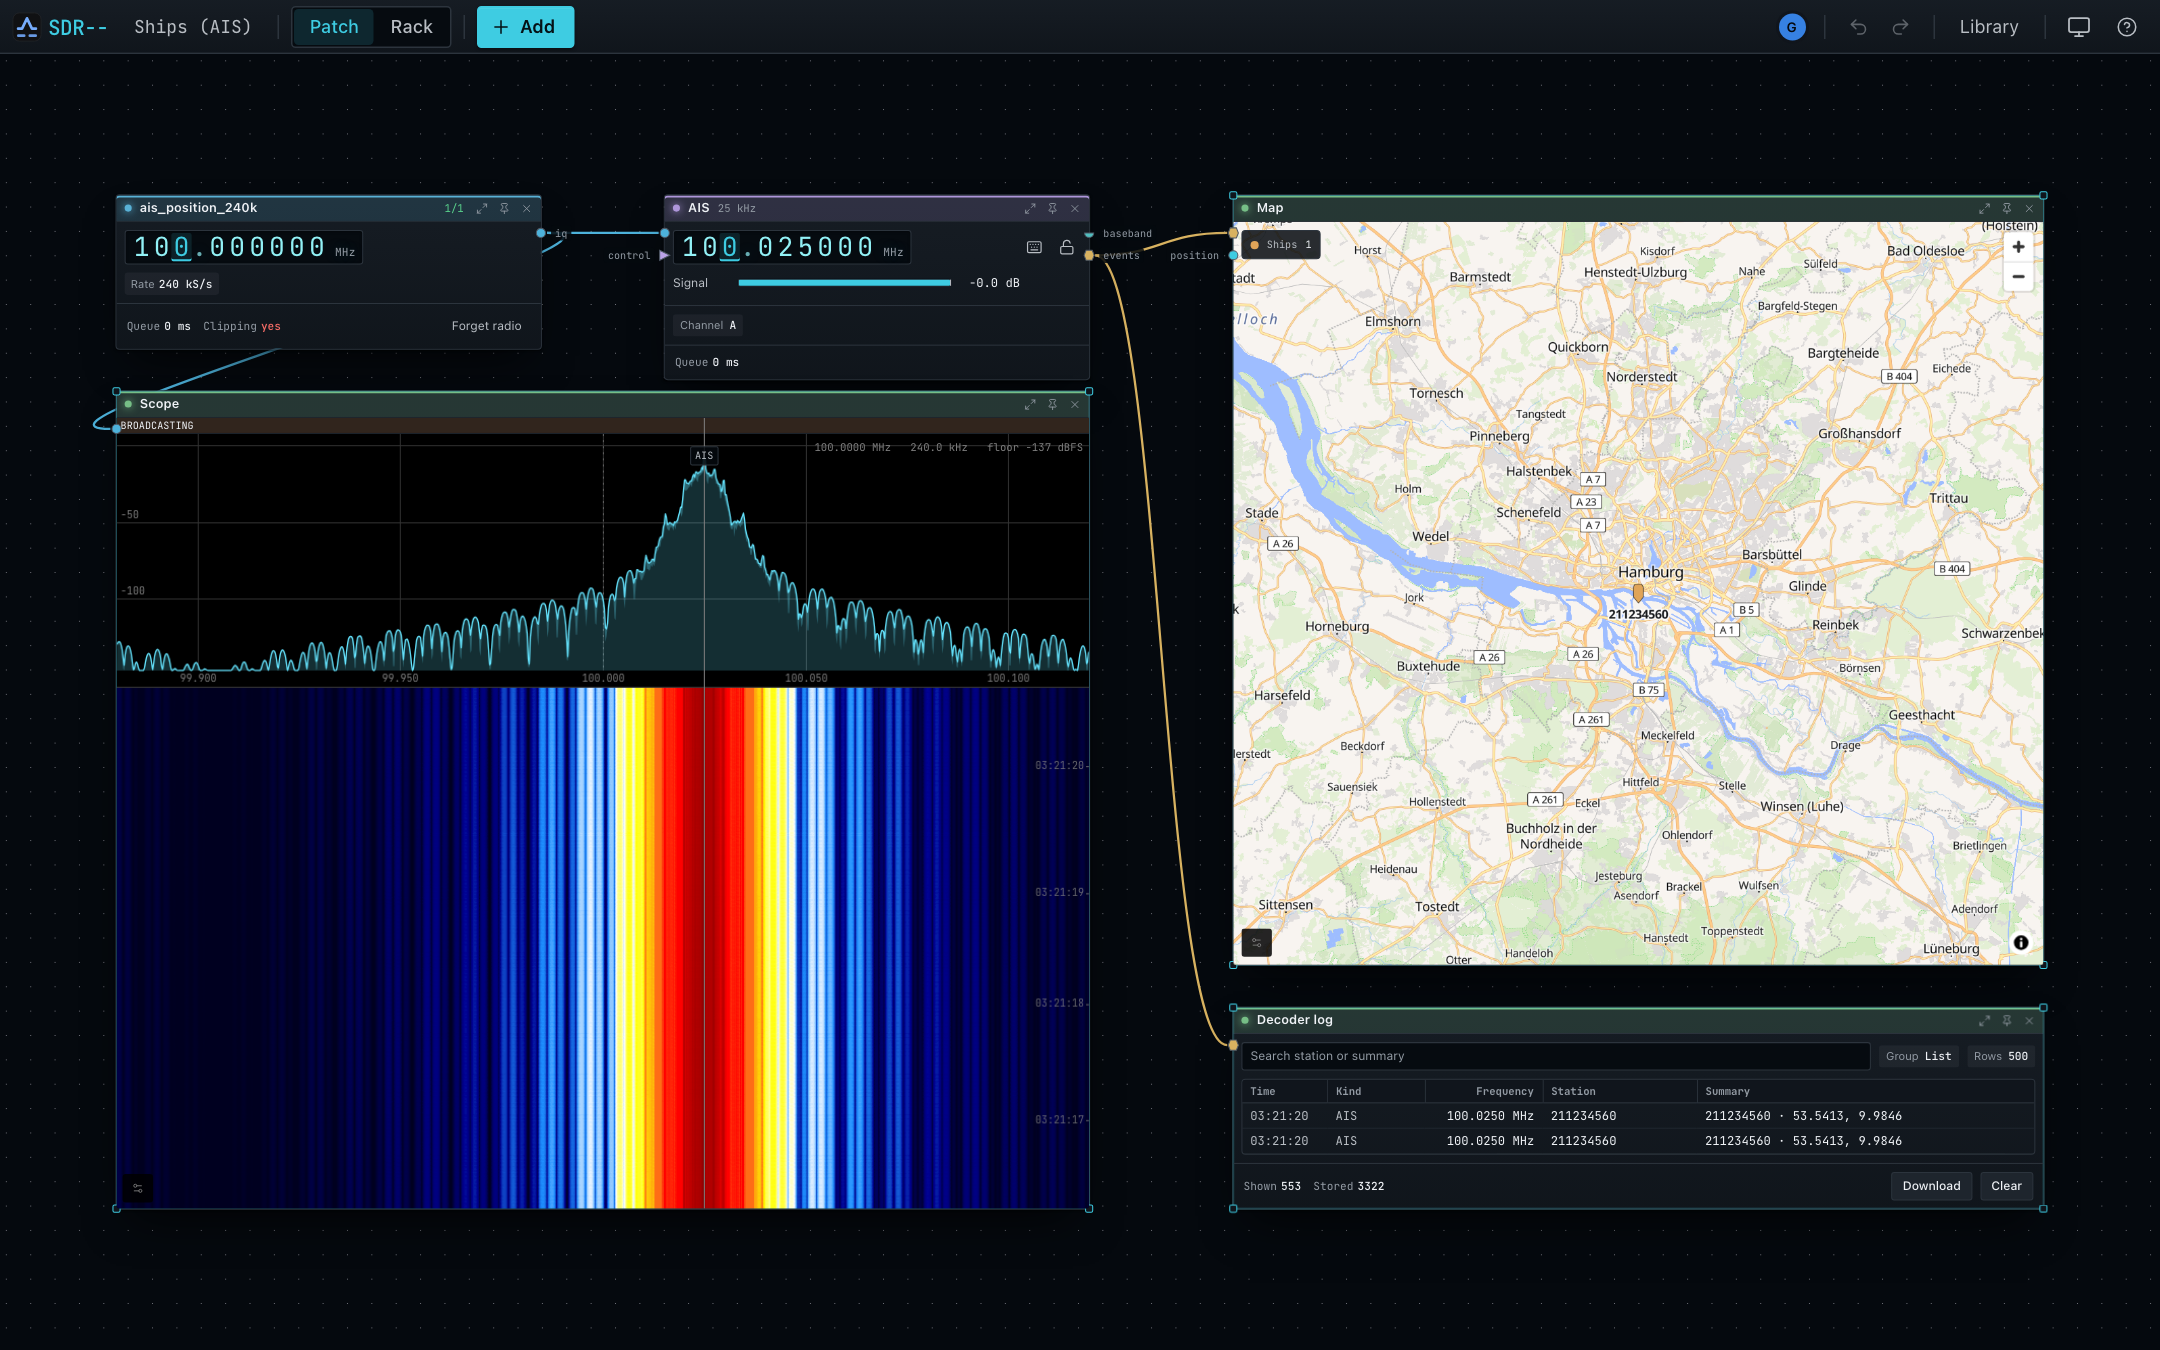Click the Add button
The image size is (2160, 1350).
tap(525, 27)
